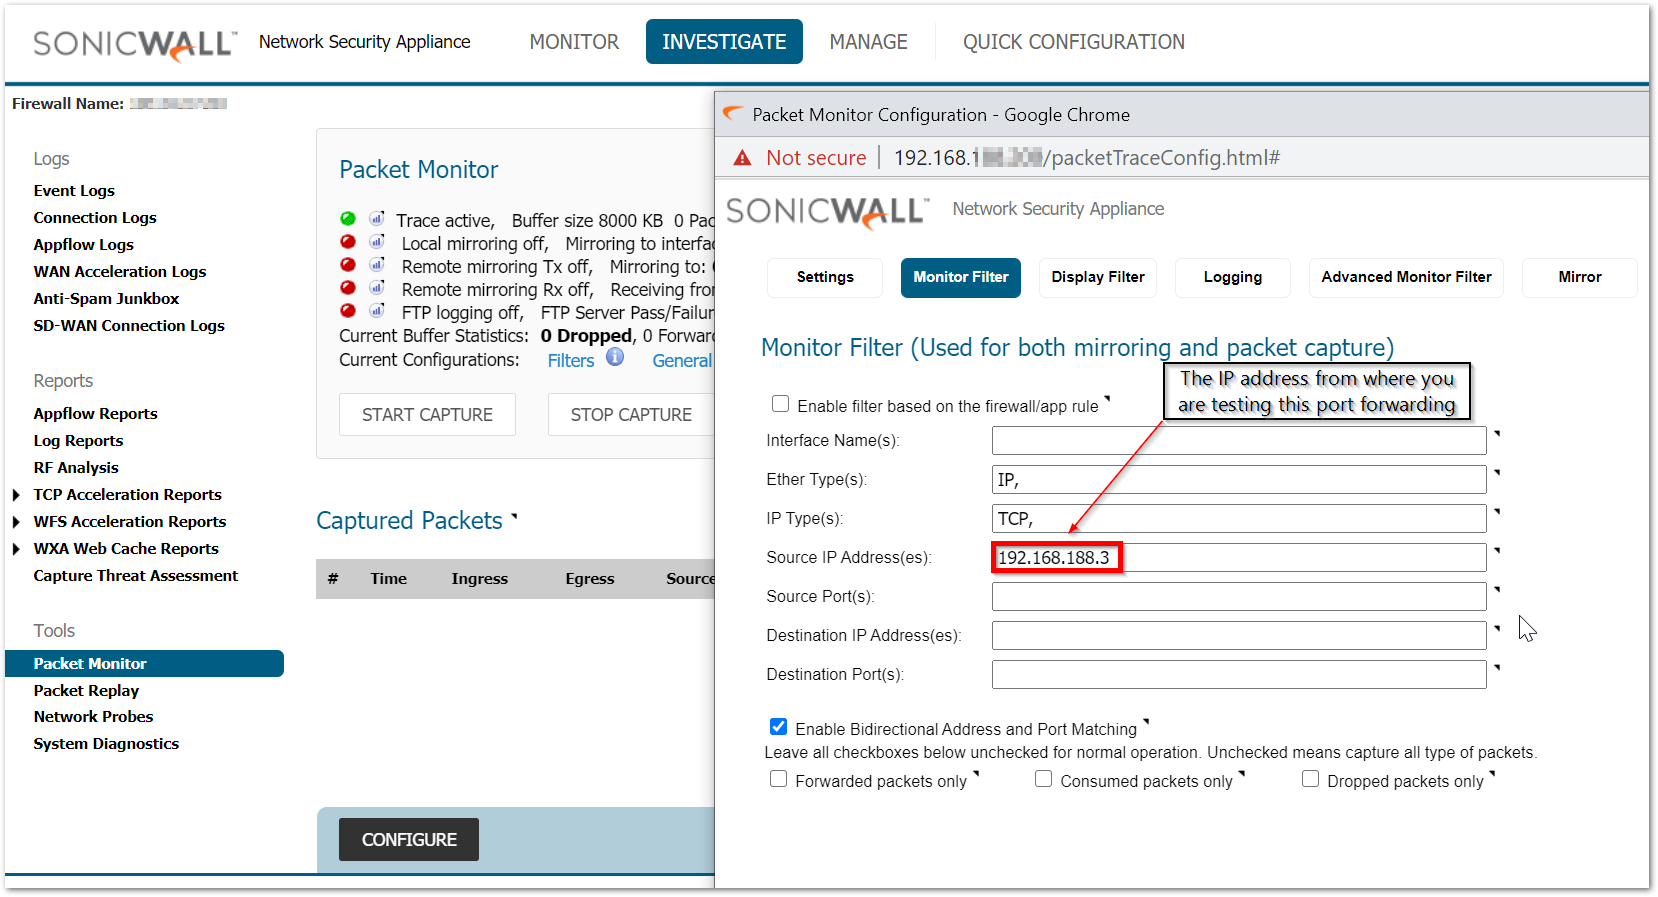Open the General configuration link
1658x897 pixels.
pyautogui.click(x=683, y=361)
